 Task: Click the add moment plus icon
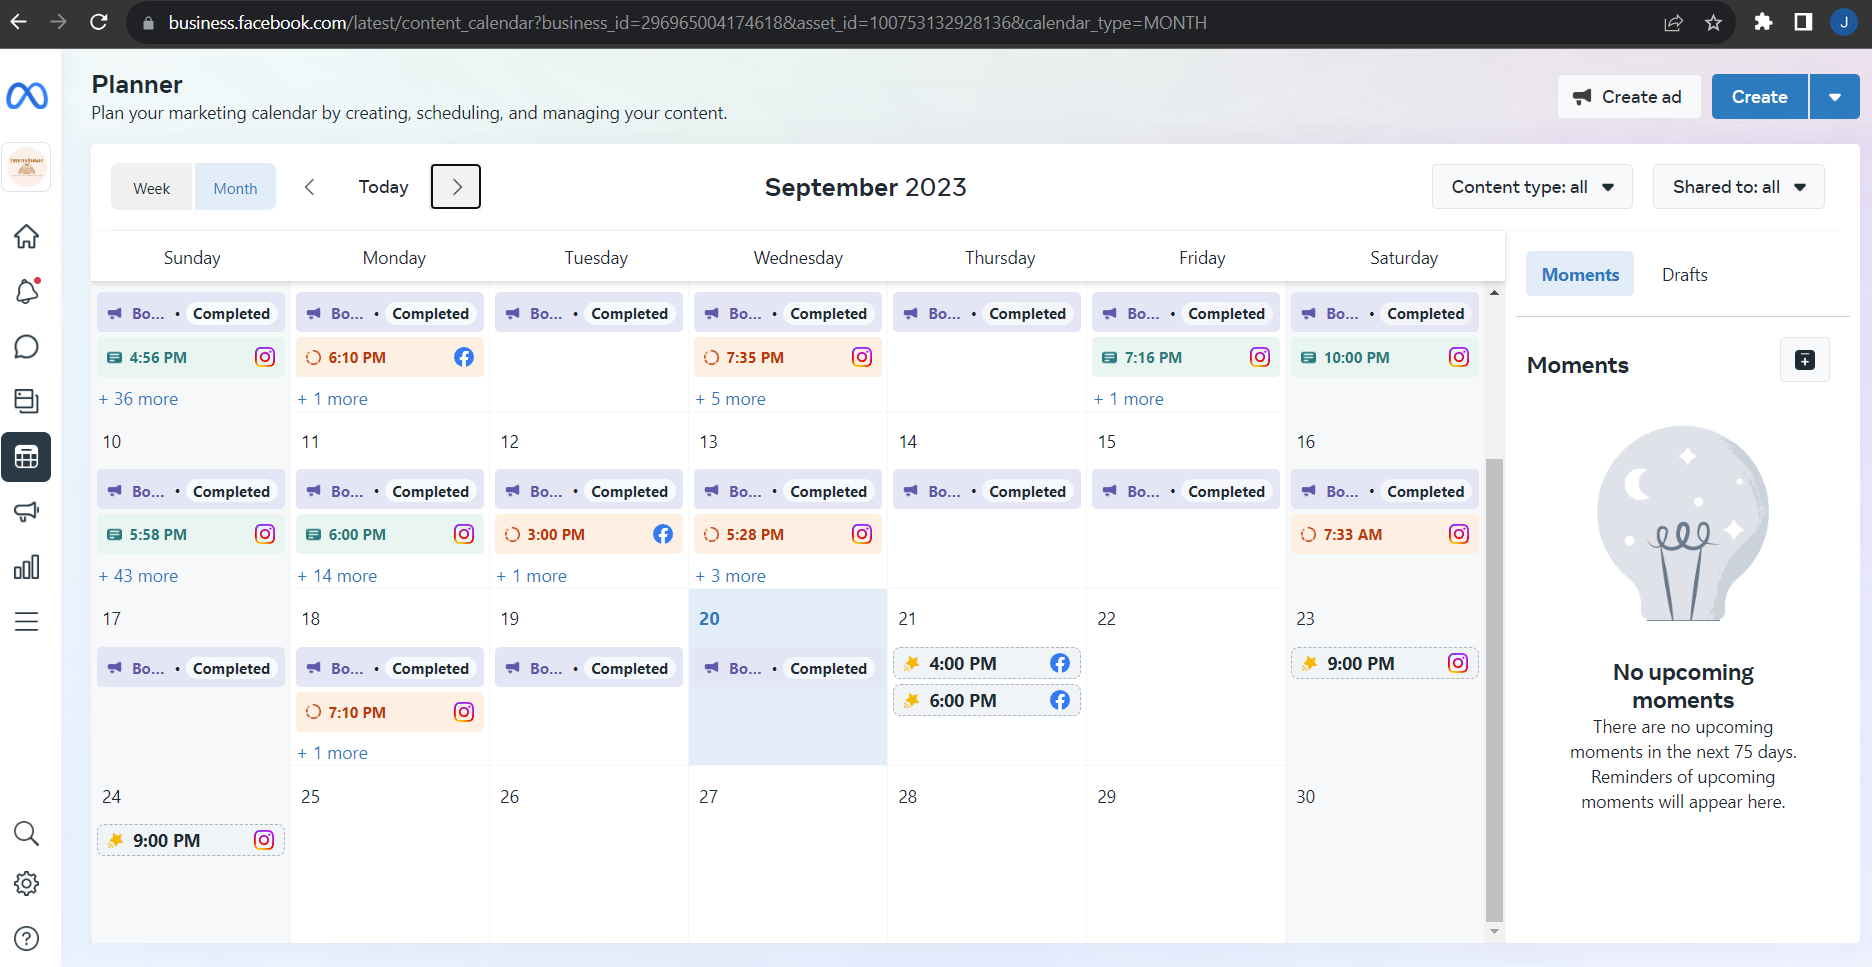pos(1804,360)
